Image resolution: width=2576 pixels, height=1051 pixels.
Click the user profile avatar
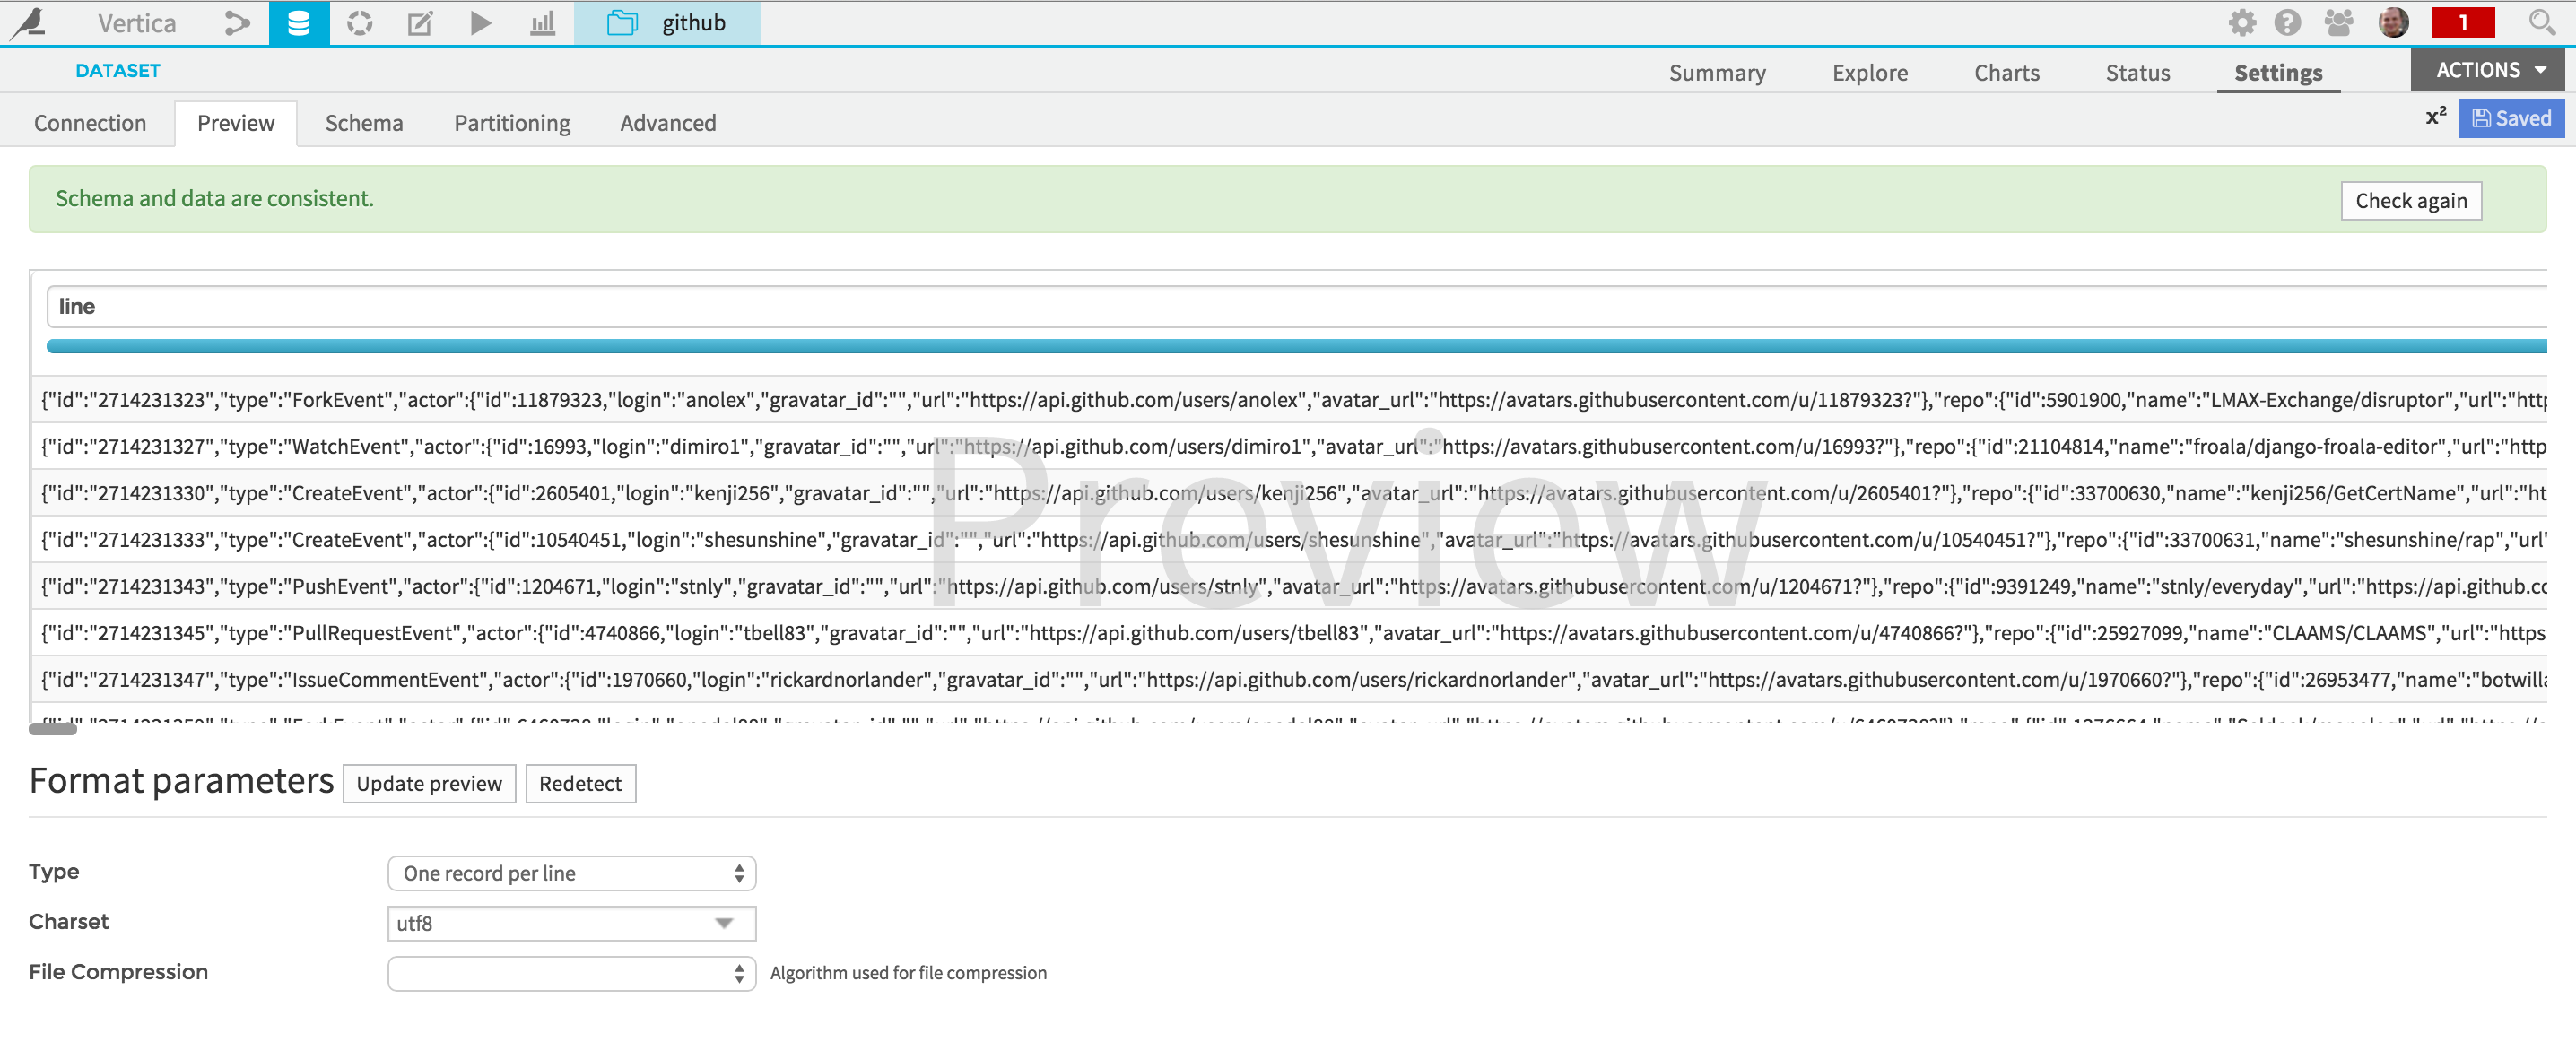click(x=2393, y=22)
